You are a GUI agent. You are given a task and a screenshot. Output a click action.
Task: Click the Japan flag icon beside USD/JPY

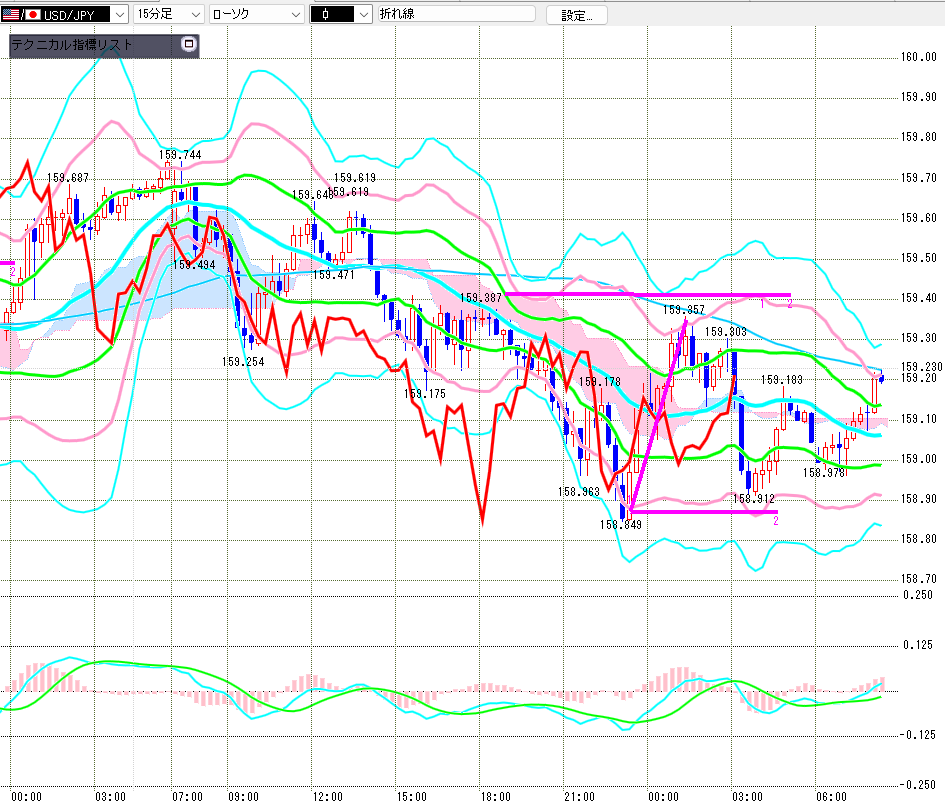pyautogui.click(x=32, y=15)
